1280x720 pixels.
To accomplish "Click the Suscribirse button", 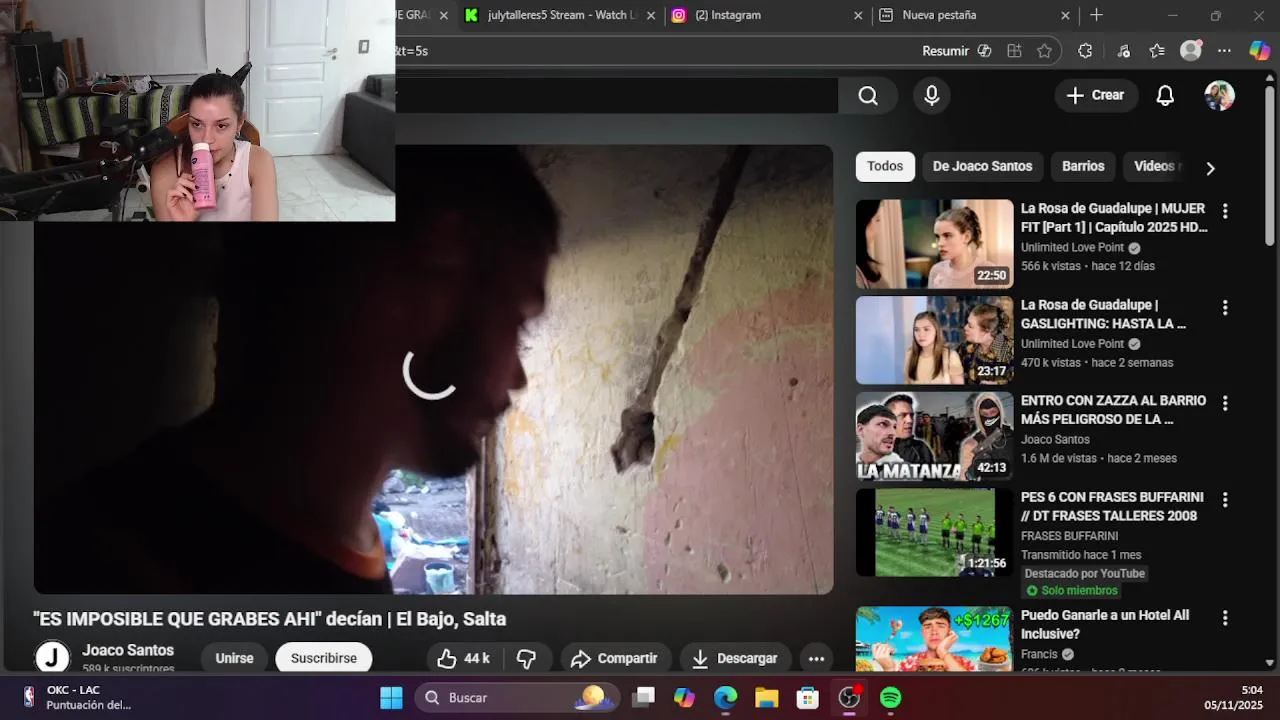I will pyautogui.click(x=324, y=658).
